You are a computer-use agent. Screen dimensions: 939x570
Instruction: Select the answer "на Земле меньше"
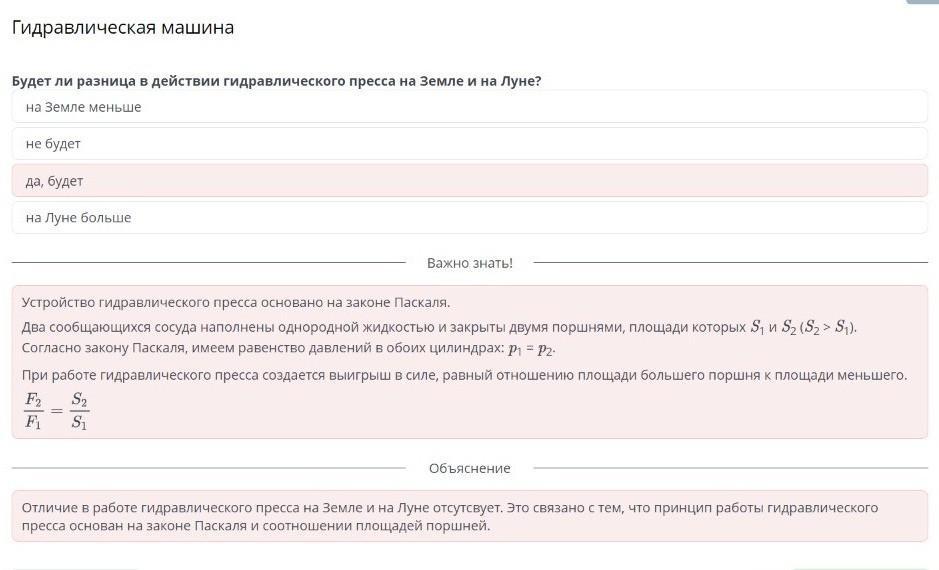[84, 107]
